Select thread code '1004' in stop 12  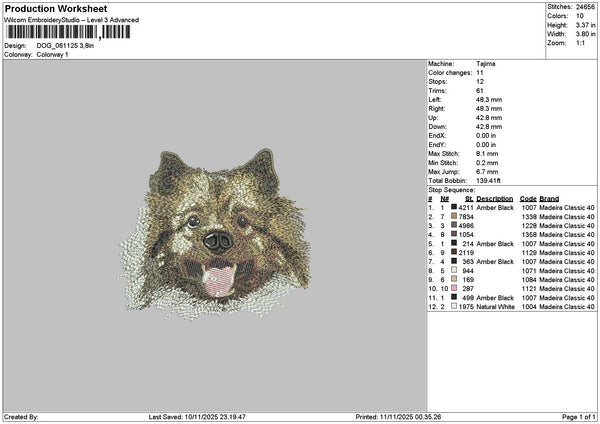pyautogui.click(x=529, y=307)
